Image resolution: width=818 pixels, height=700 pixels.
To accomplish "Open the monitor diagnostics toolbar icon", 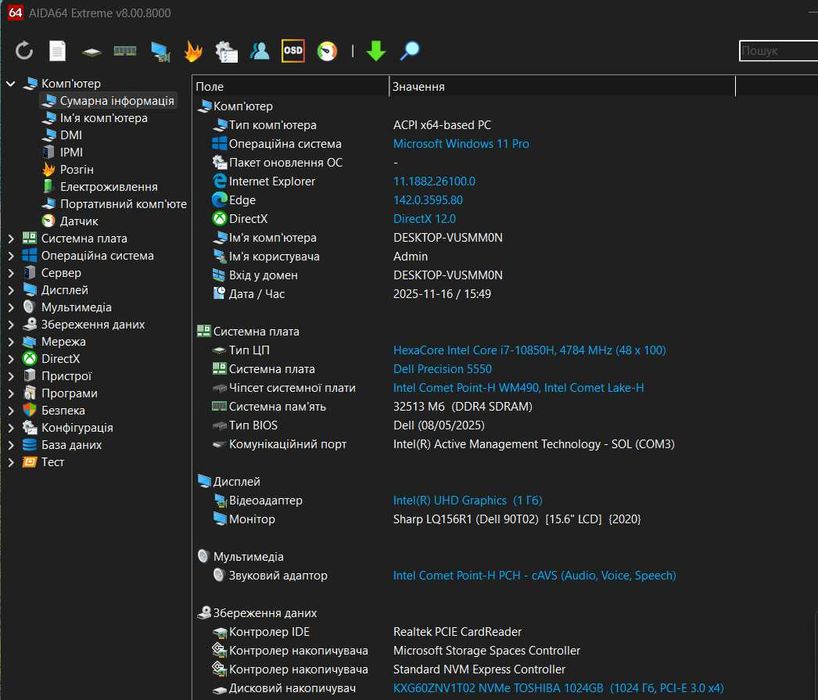I will click(x=160, y=52).
